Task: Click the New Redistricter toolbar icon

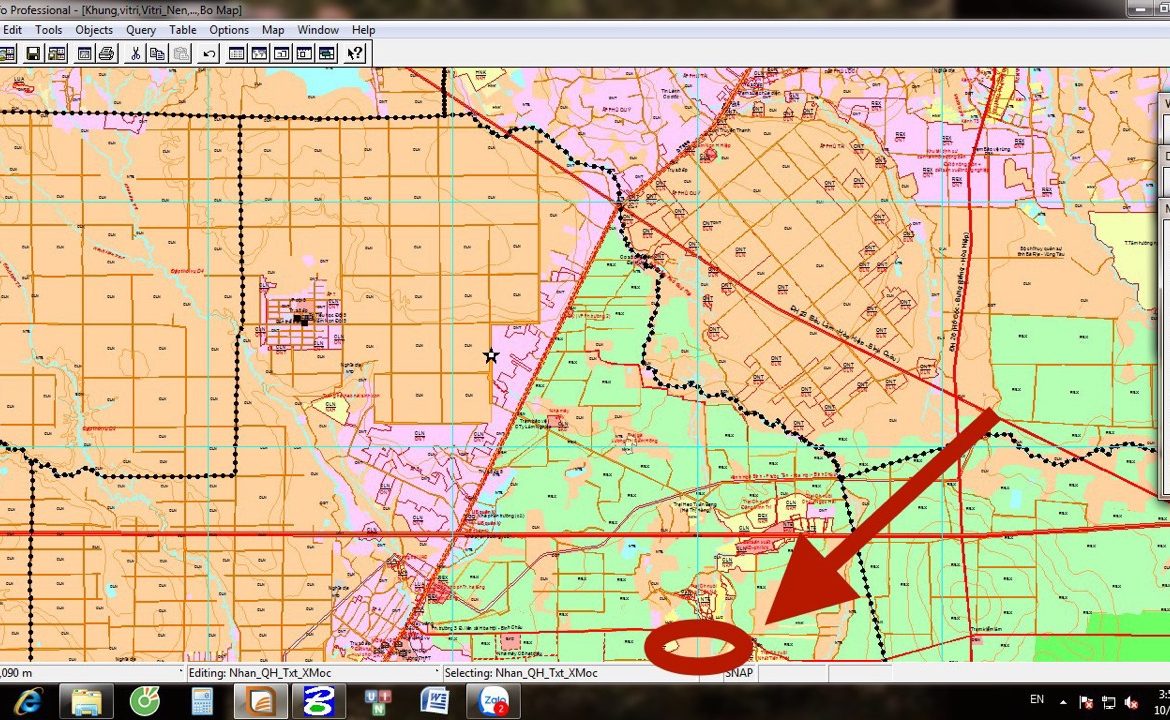Action: point(327,53)
